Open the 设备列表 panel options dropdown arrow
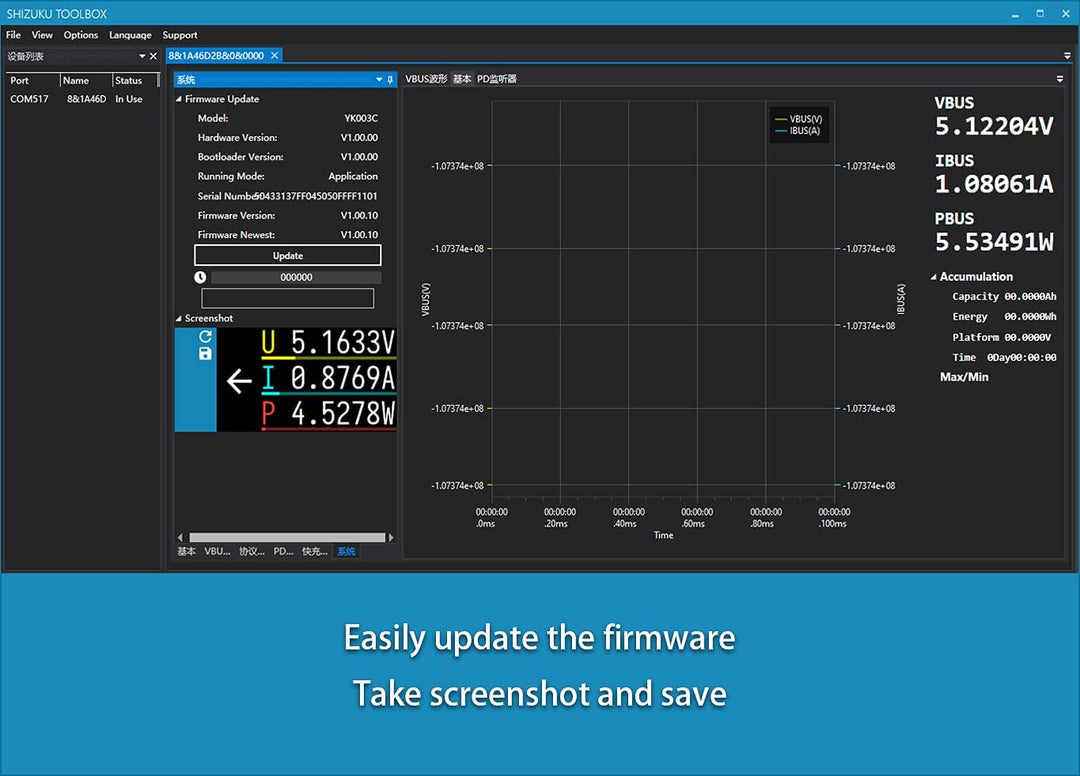 (142, 56)
